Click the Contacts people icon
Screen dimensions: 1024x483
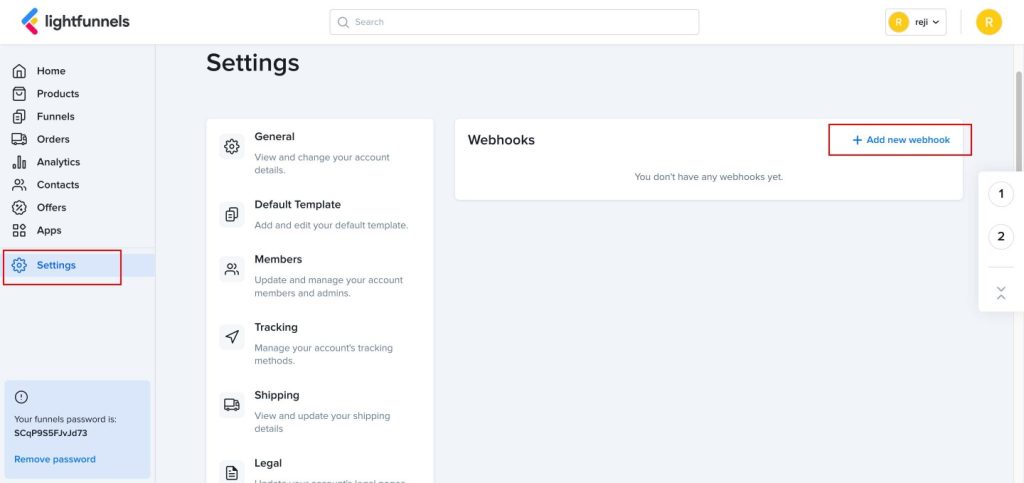[x=20, y=185]
